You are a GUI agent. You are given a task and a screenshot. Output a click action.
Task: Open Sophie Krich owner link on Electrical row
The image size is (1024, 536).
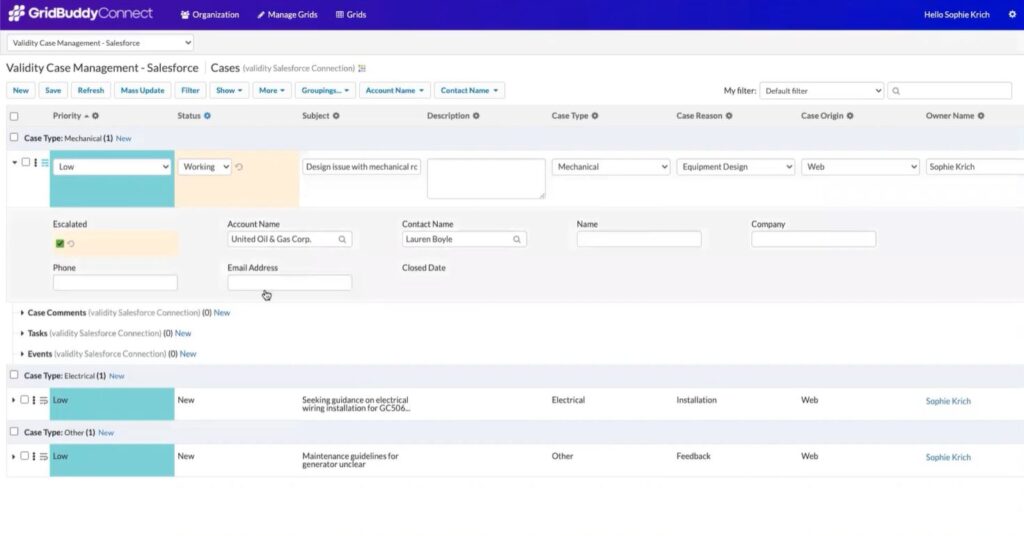click(x=948, y=402)
